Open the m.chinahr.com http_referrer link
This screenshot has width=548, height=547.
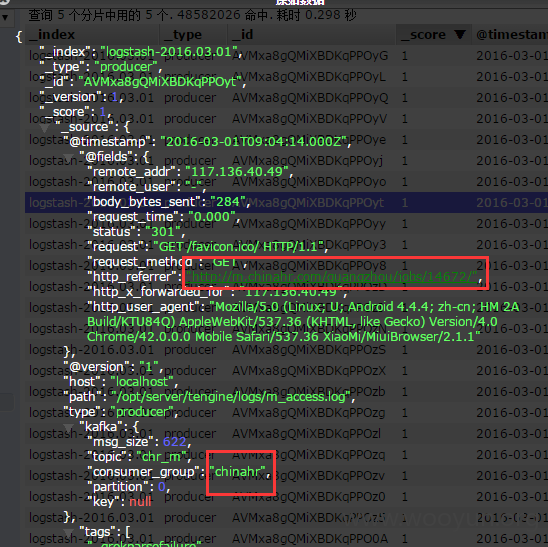[331, 277]
